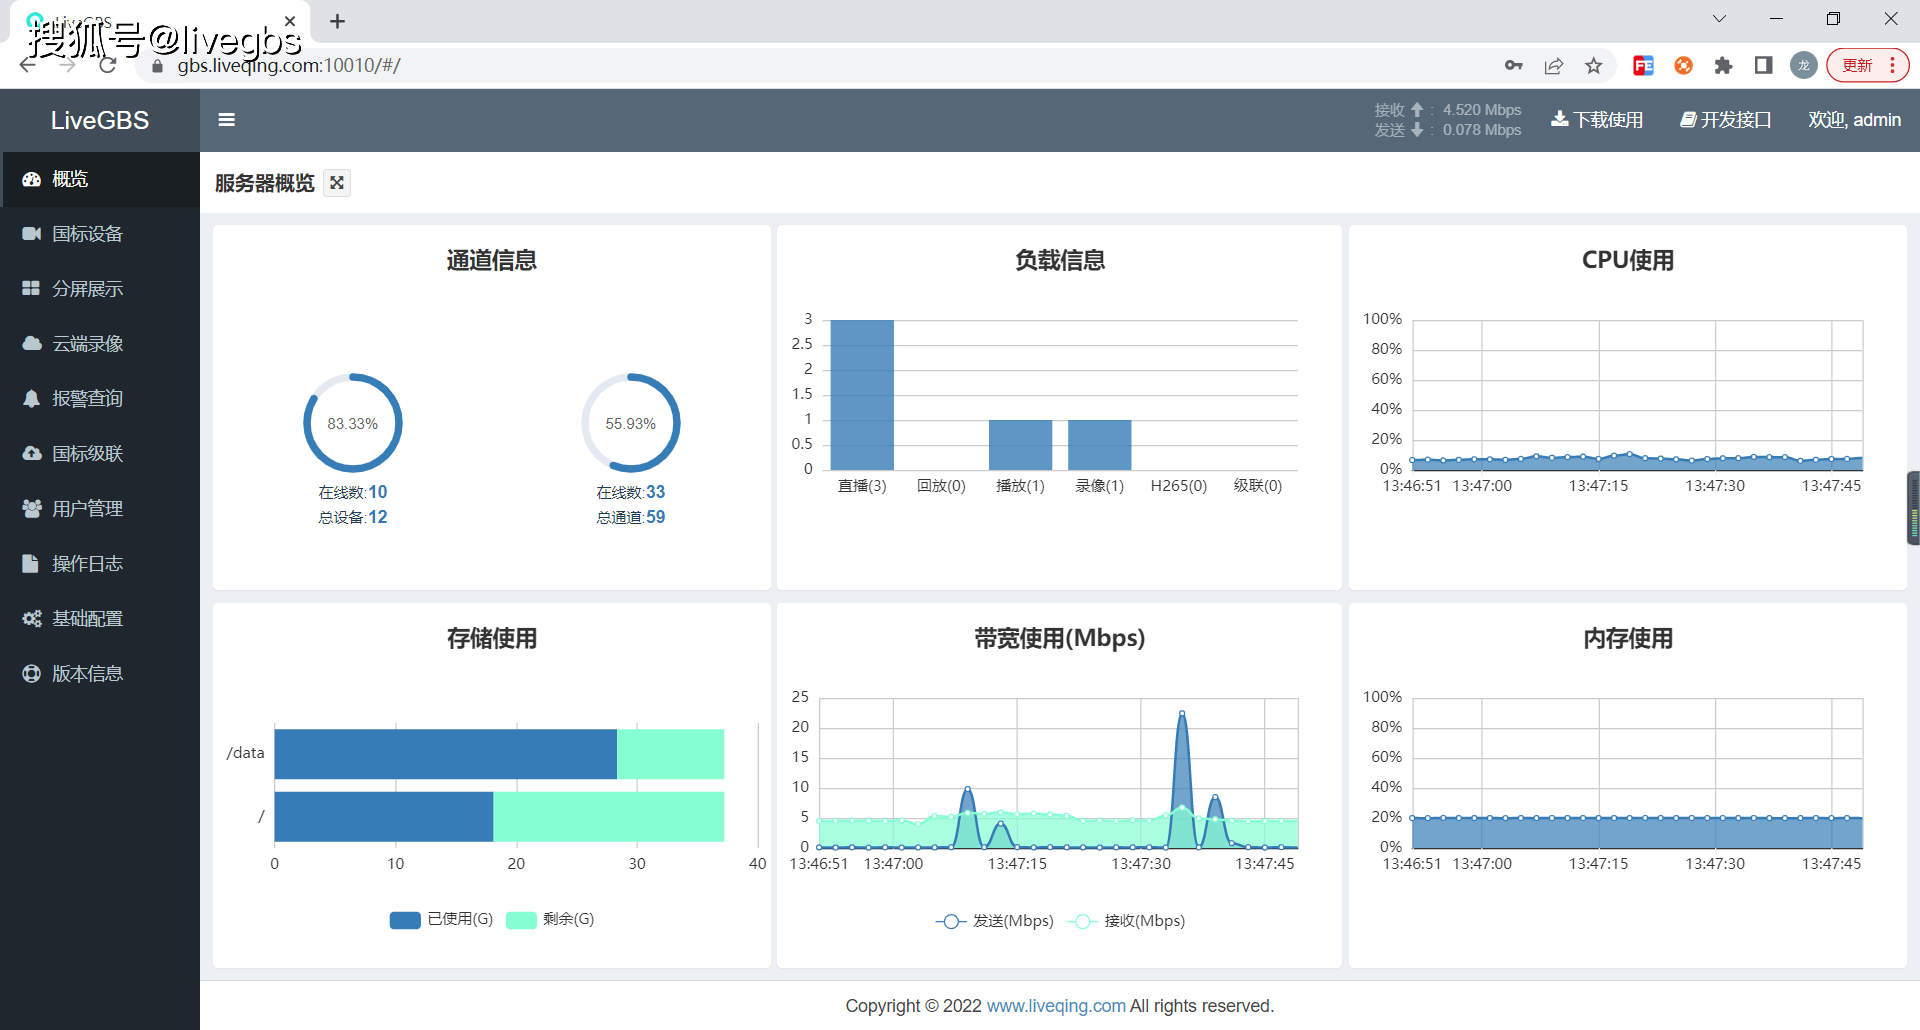Toggle 发送(Mbps) legend in bandwidth chart
Screen dimensions: 1920x1030
pyautogui.click(x=995, y=921)
